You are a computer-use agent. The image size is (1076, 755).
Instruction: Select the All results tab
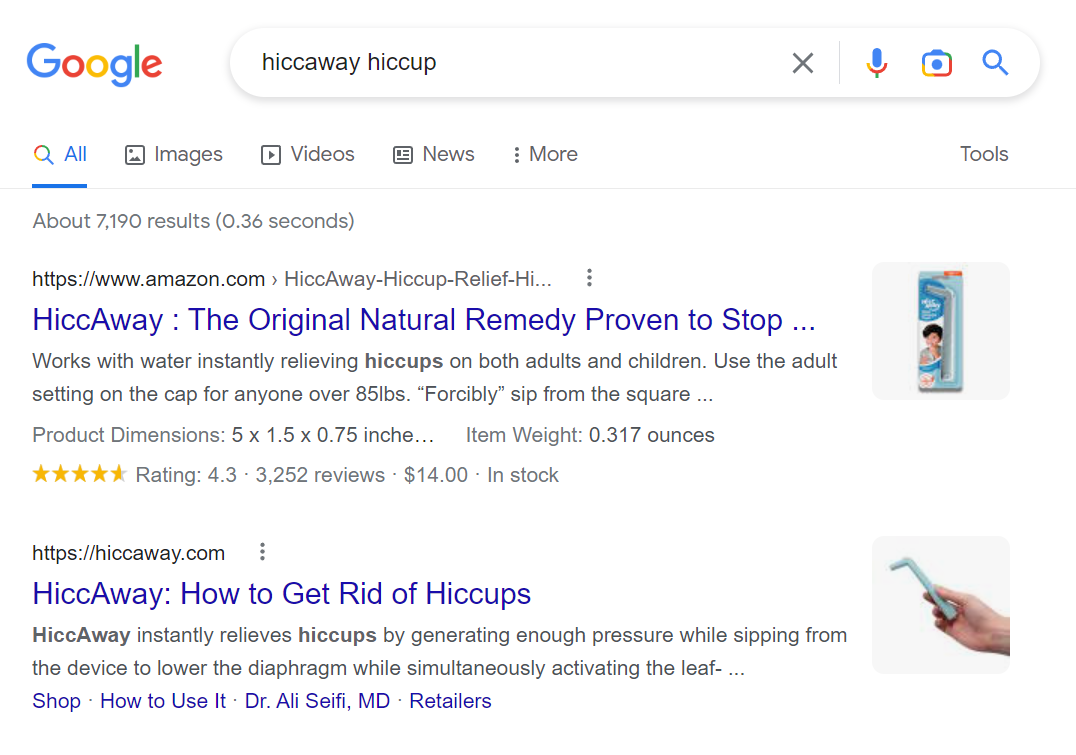point(60,154)
